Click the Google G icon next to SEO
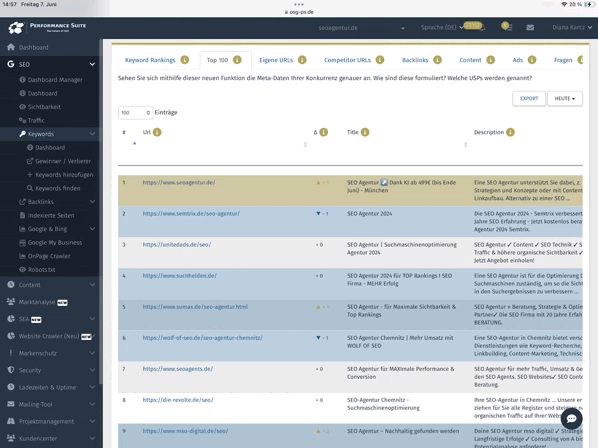The image size is (598, 448). (x=11, y=64)
